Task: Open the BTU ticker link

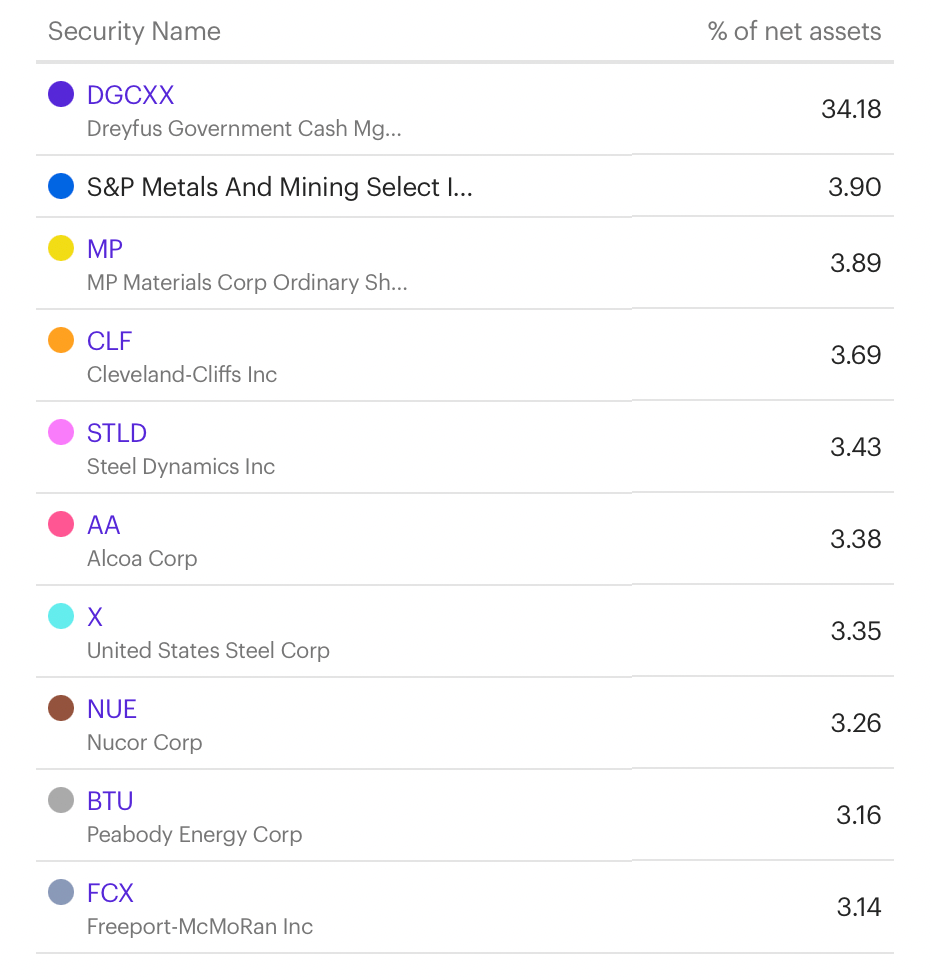Action: tap(110, 801)
